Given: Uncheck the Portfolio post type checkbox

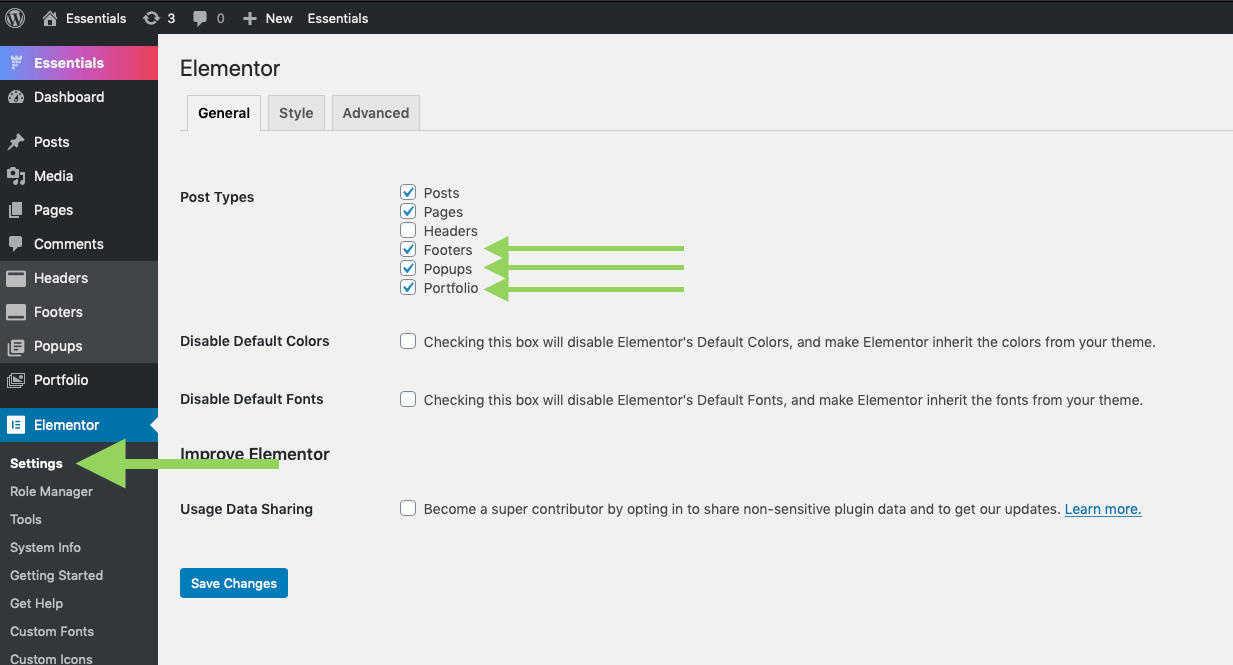Looking at the screenshot, I should [x=408, y=288].
